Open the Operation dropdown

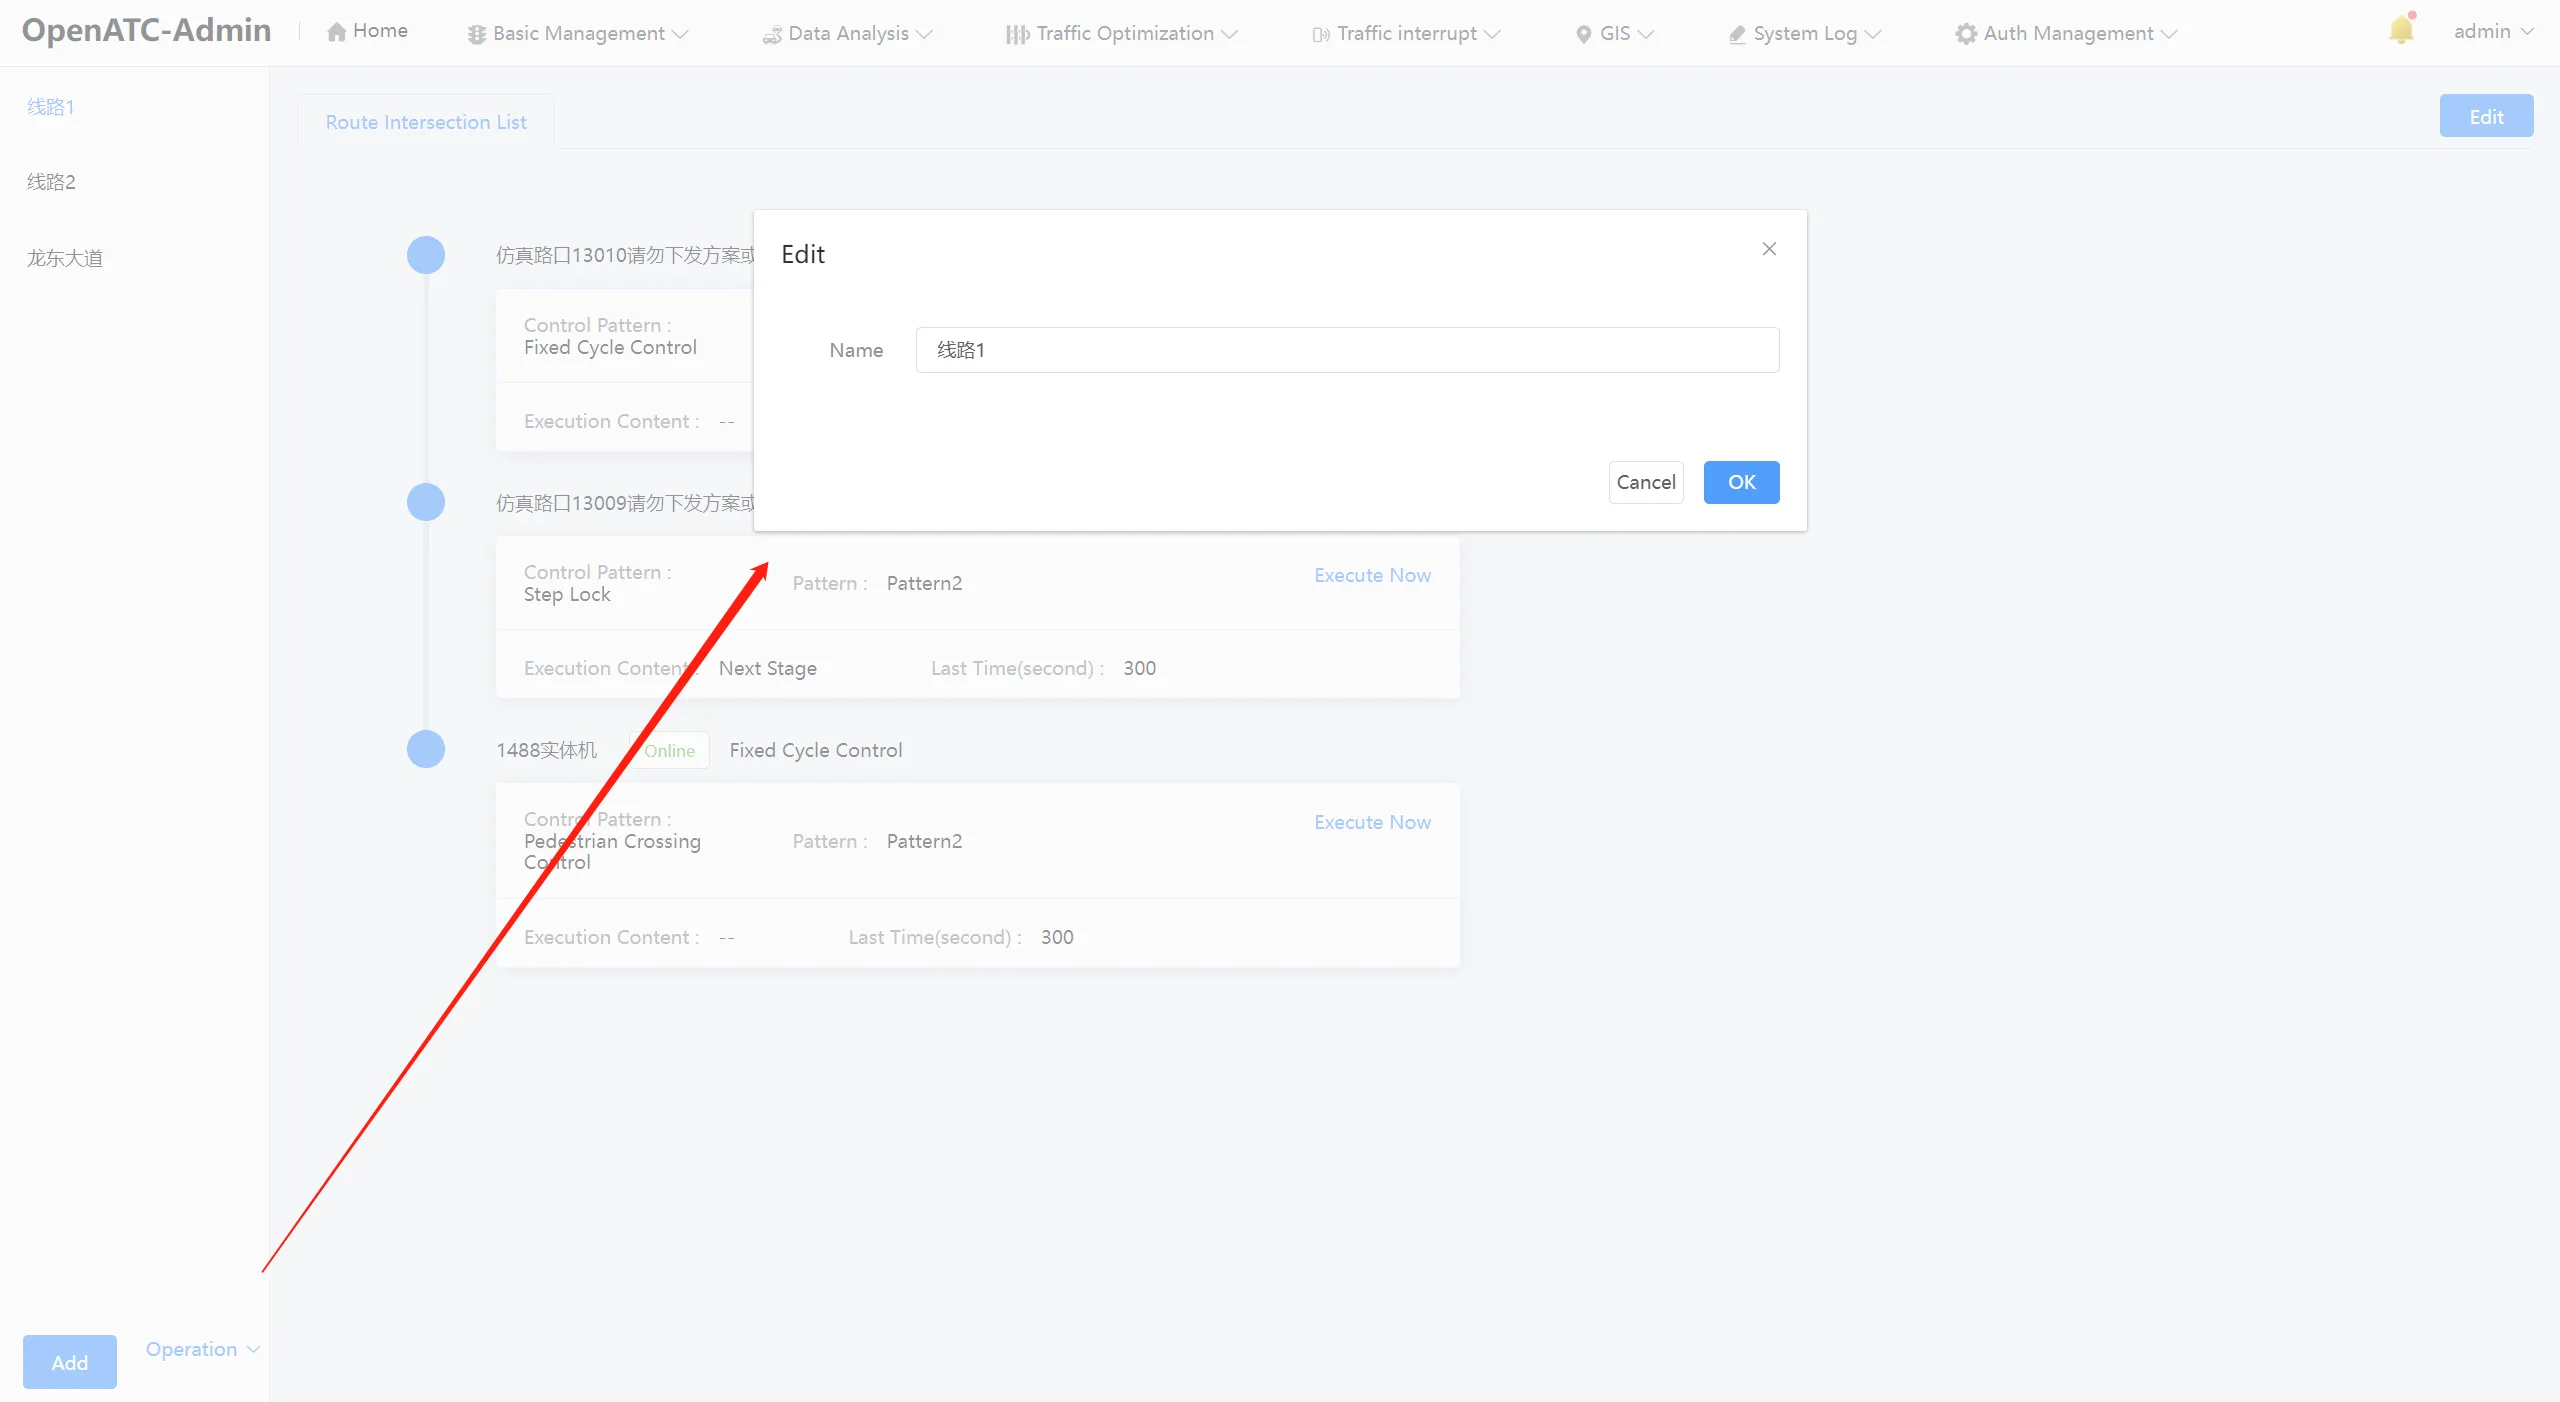202,1349
